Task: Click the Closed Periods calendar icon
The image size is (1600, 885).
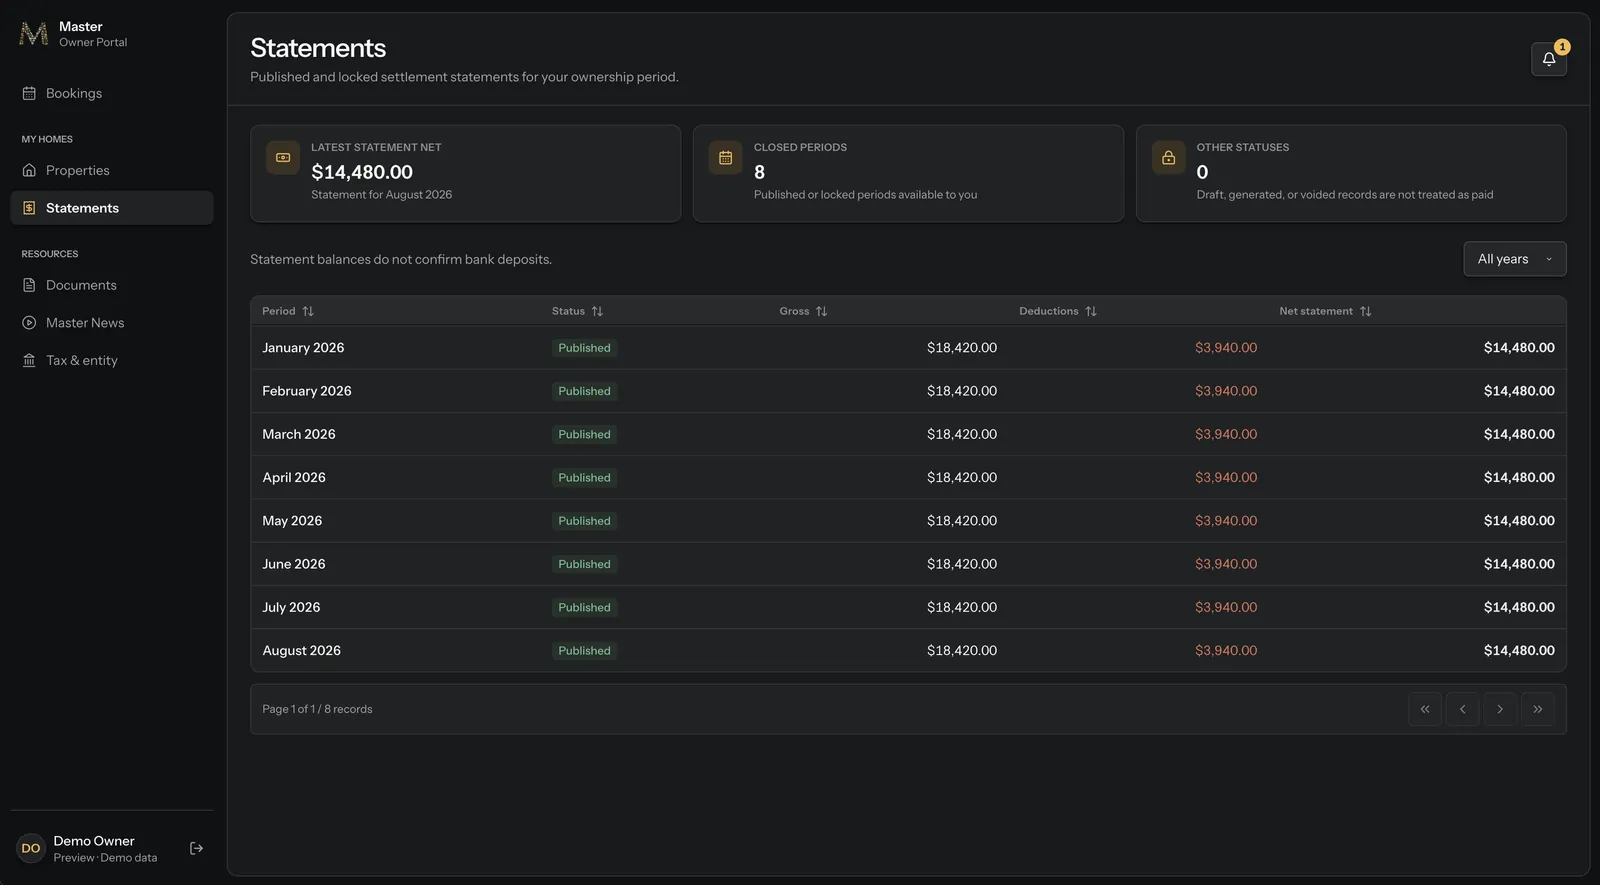Action: click(x=726, y=158)
